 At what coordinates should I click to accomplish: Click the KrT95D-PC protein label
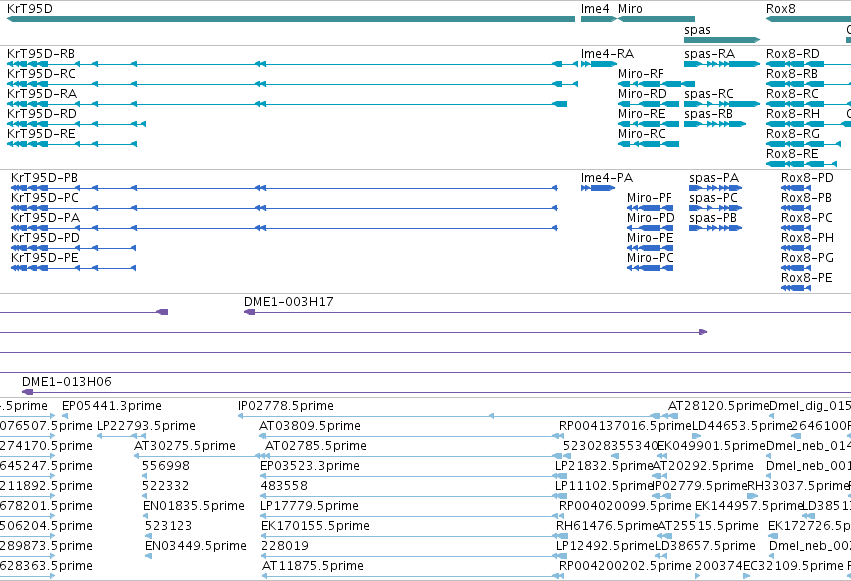[x=45, y=198]
